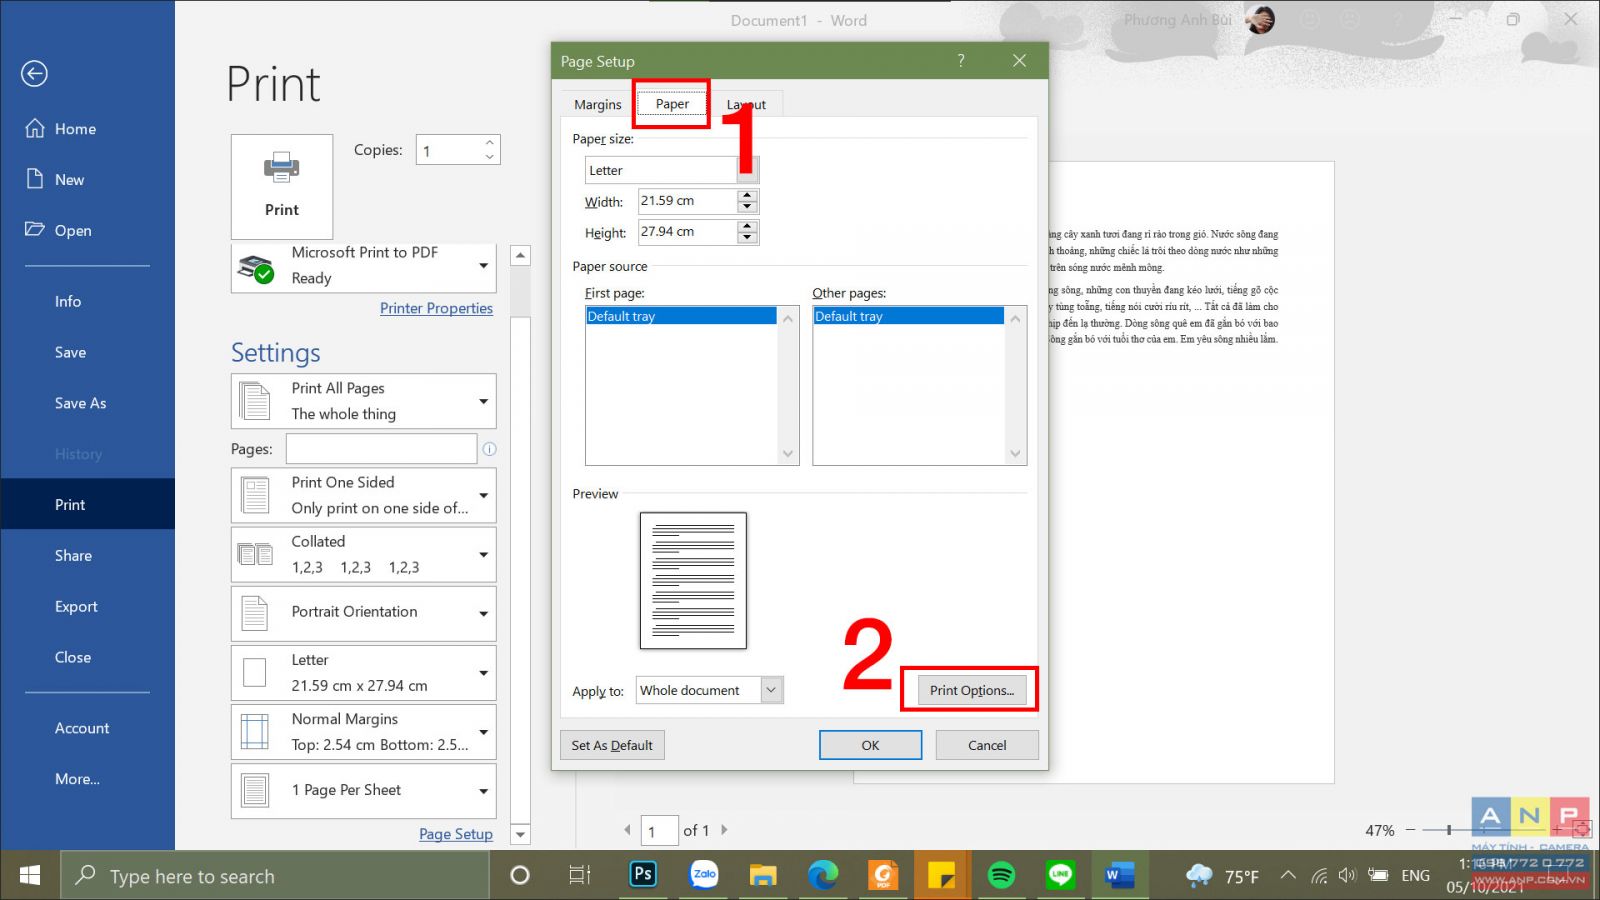Screen dimensions: 1600x900
Task: Select Save As in the sidebar
Action: pyautogui.click(x=80, y=403)
